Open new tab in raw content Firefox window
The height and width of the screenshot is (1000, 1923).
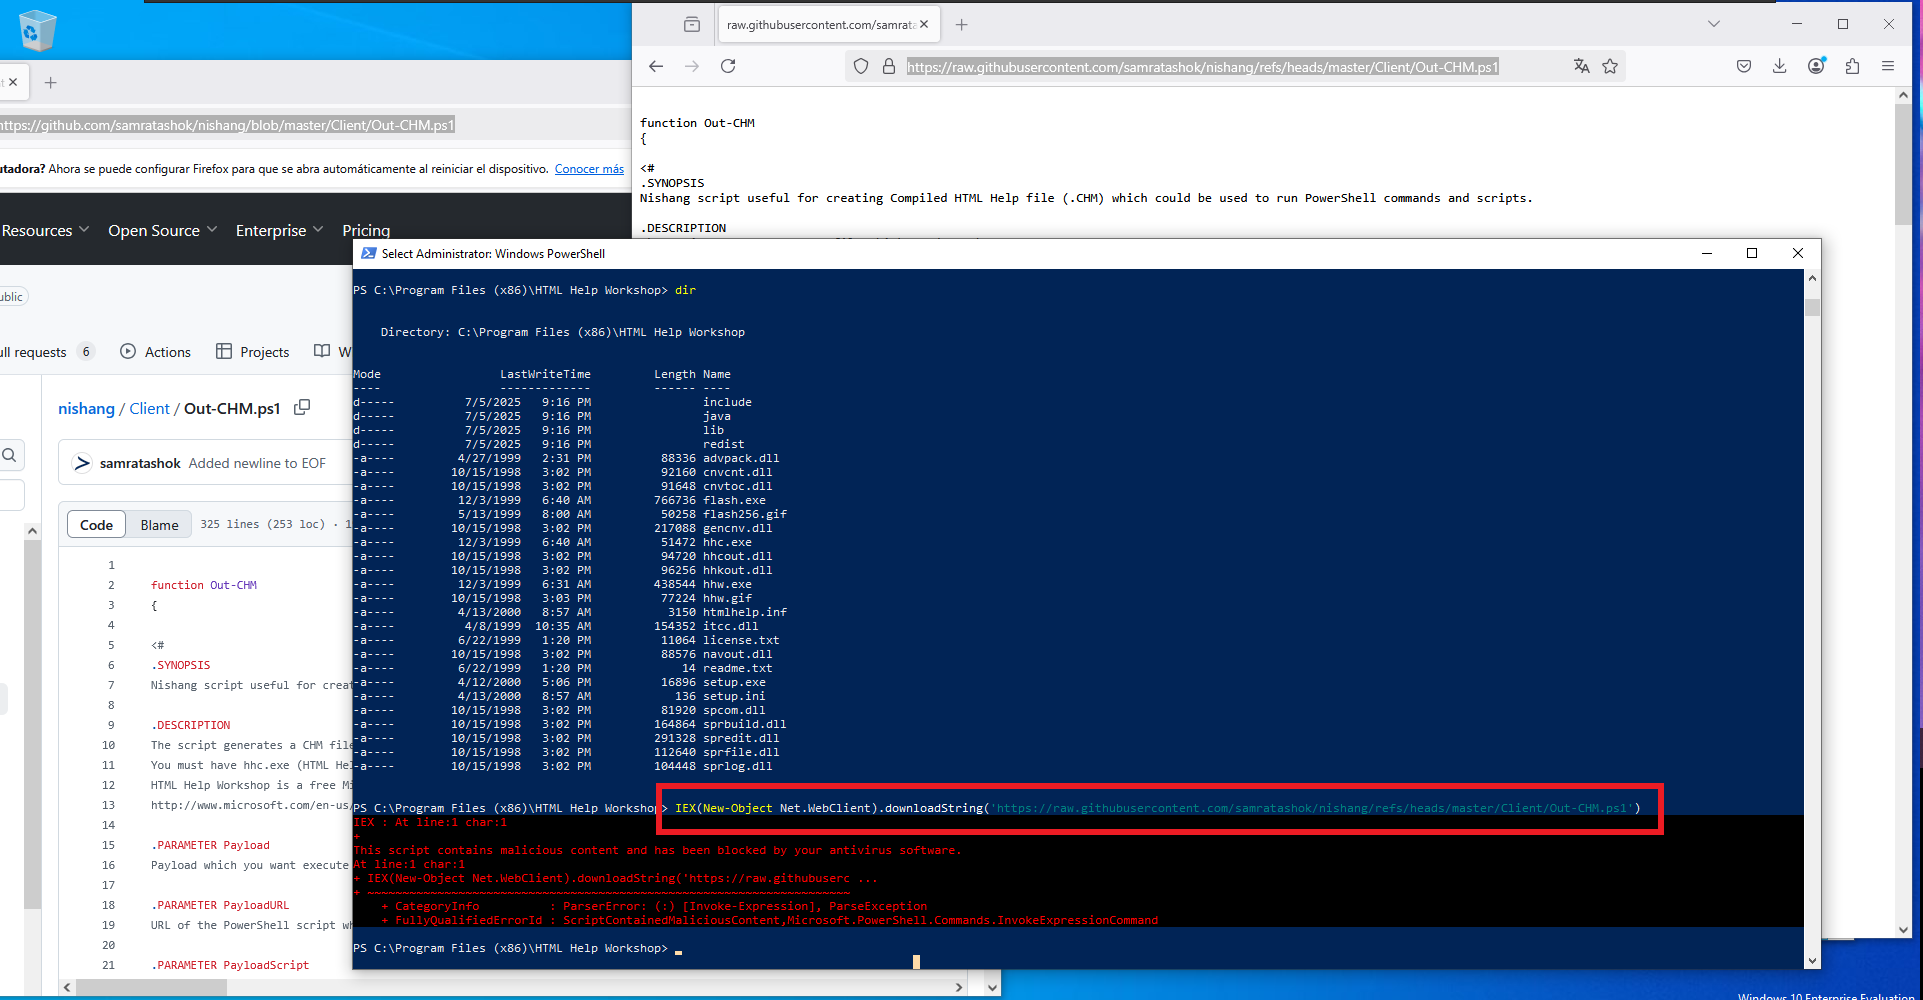(961, 24)
